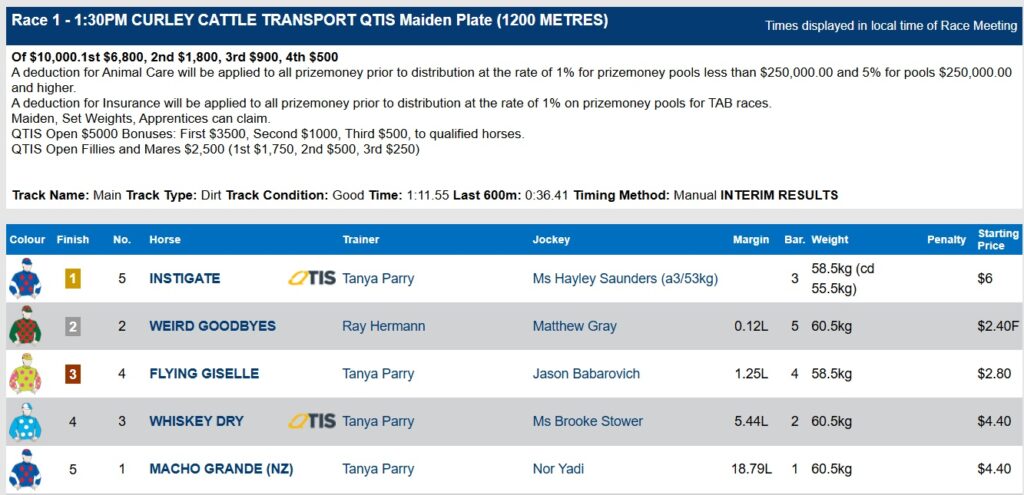Click the light blue silks for Whiskey Dry
The image size is (1024, 495).
tap(25, 421)
